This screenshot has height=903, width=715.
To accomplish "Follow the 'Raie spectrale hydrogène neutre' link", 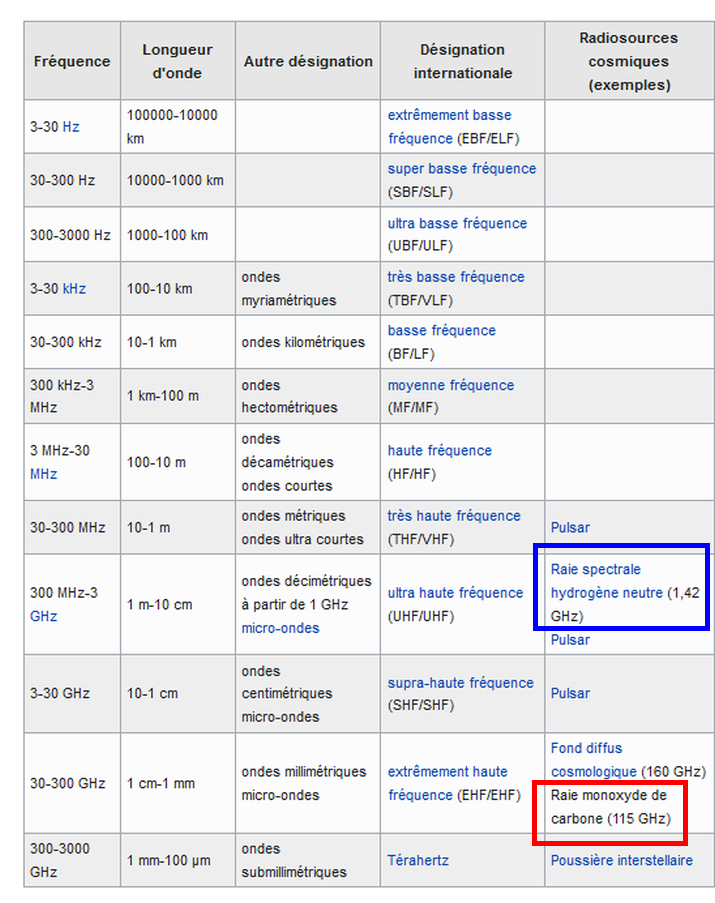I will (x=607, y=581).
